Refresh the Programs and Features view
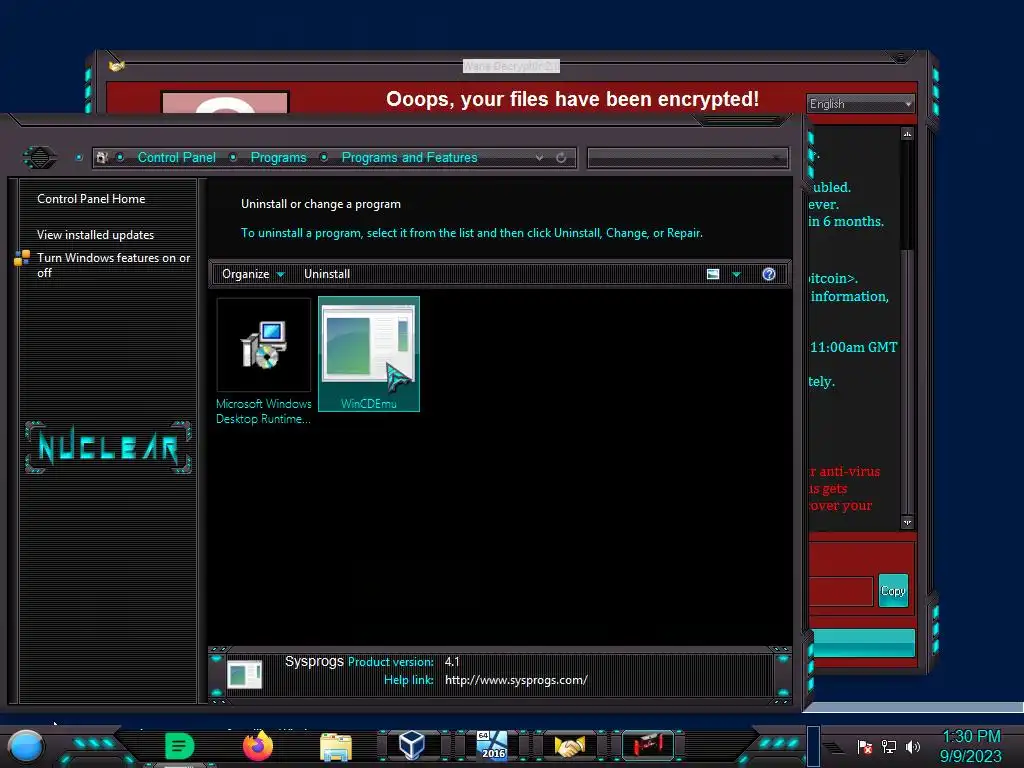The height and width of the screenshot is (768, 1024). coord(561,157)
